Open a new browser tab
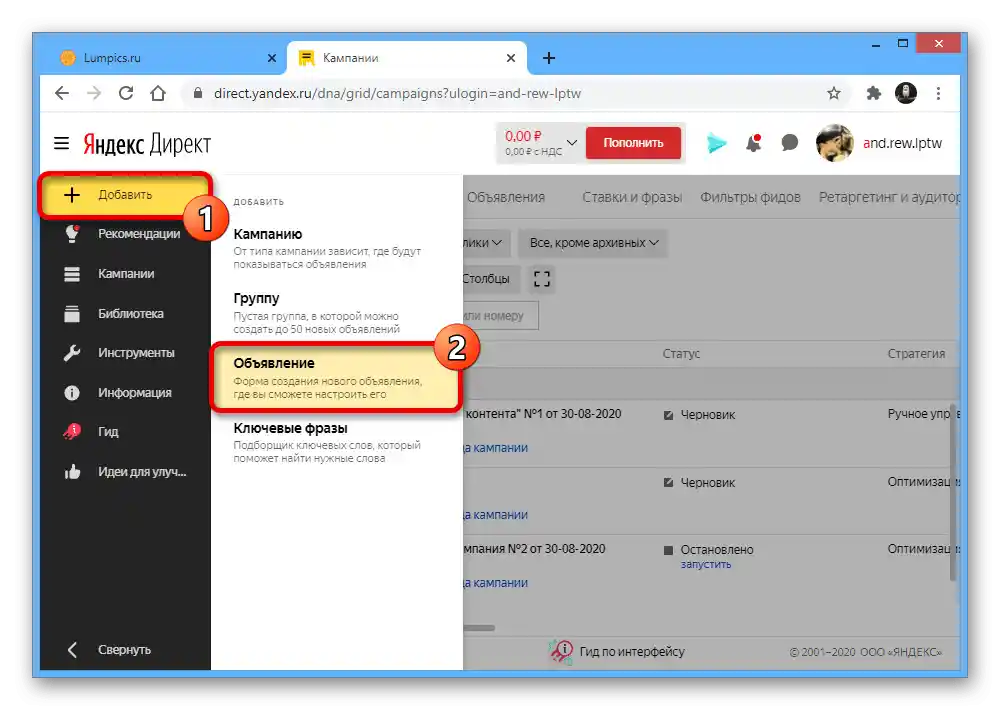Screen dimensions: 1000x710 (548, 58)
